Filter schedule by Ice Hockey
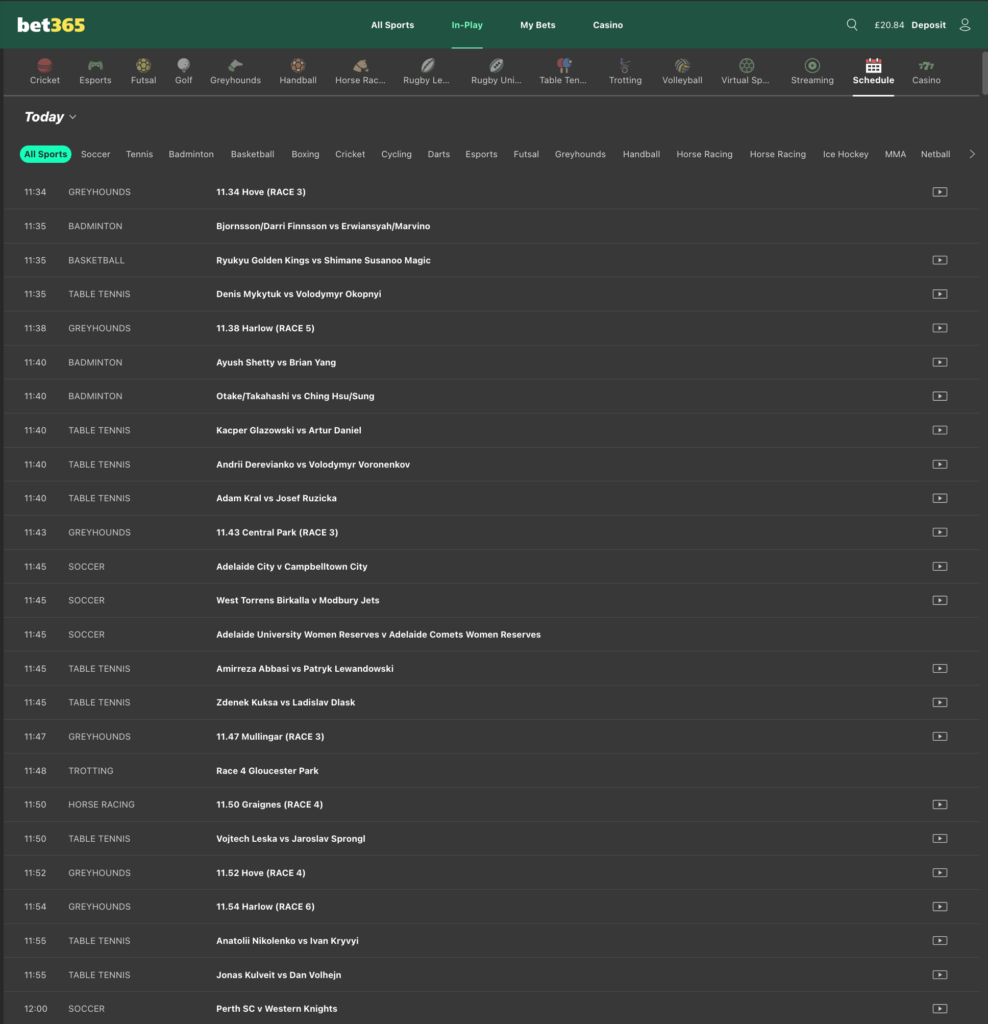 coord(845,154)
